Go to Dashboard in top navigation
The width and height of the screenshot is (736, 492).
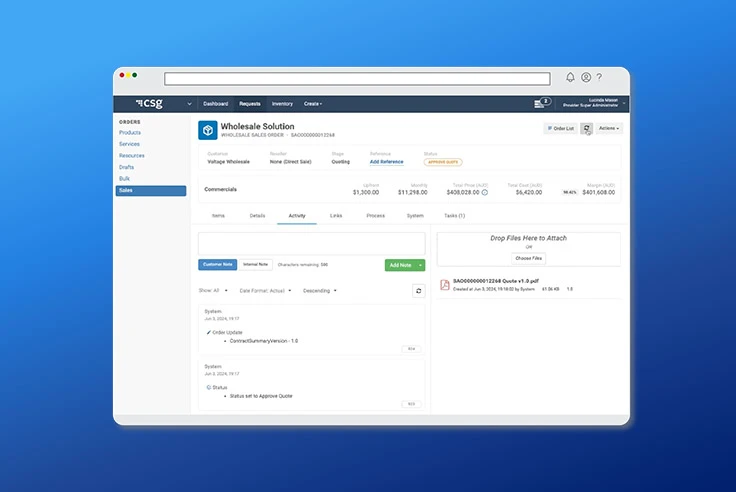(215, 104)
